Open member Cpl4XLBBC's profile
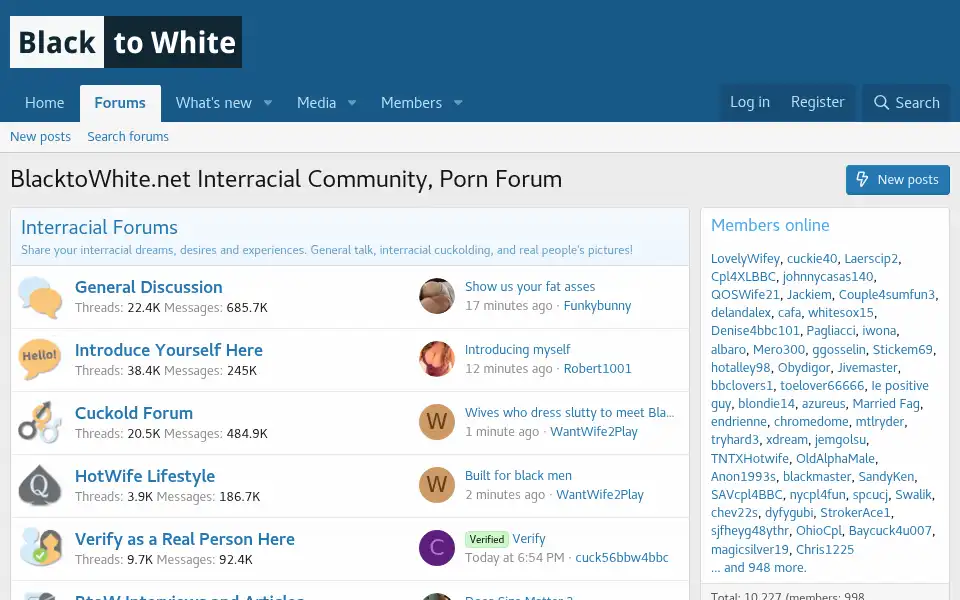 [x=743, y=277]
